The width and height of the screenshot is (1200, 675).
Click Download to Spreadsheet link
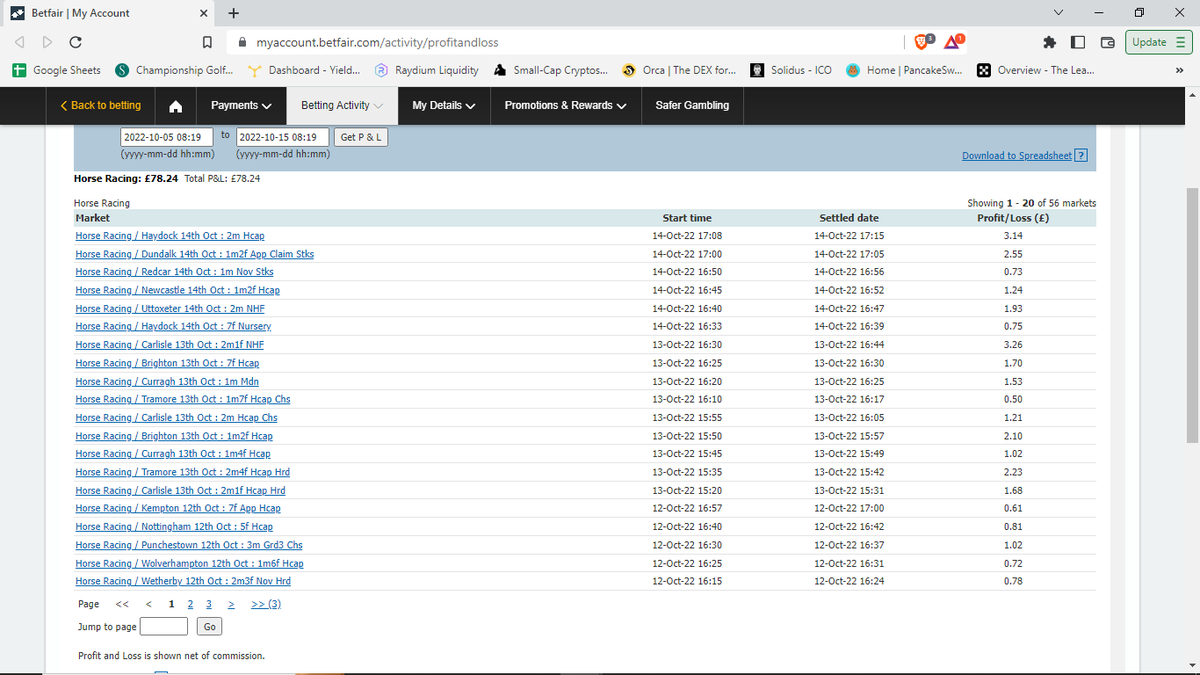click(x=1016, y=155)
